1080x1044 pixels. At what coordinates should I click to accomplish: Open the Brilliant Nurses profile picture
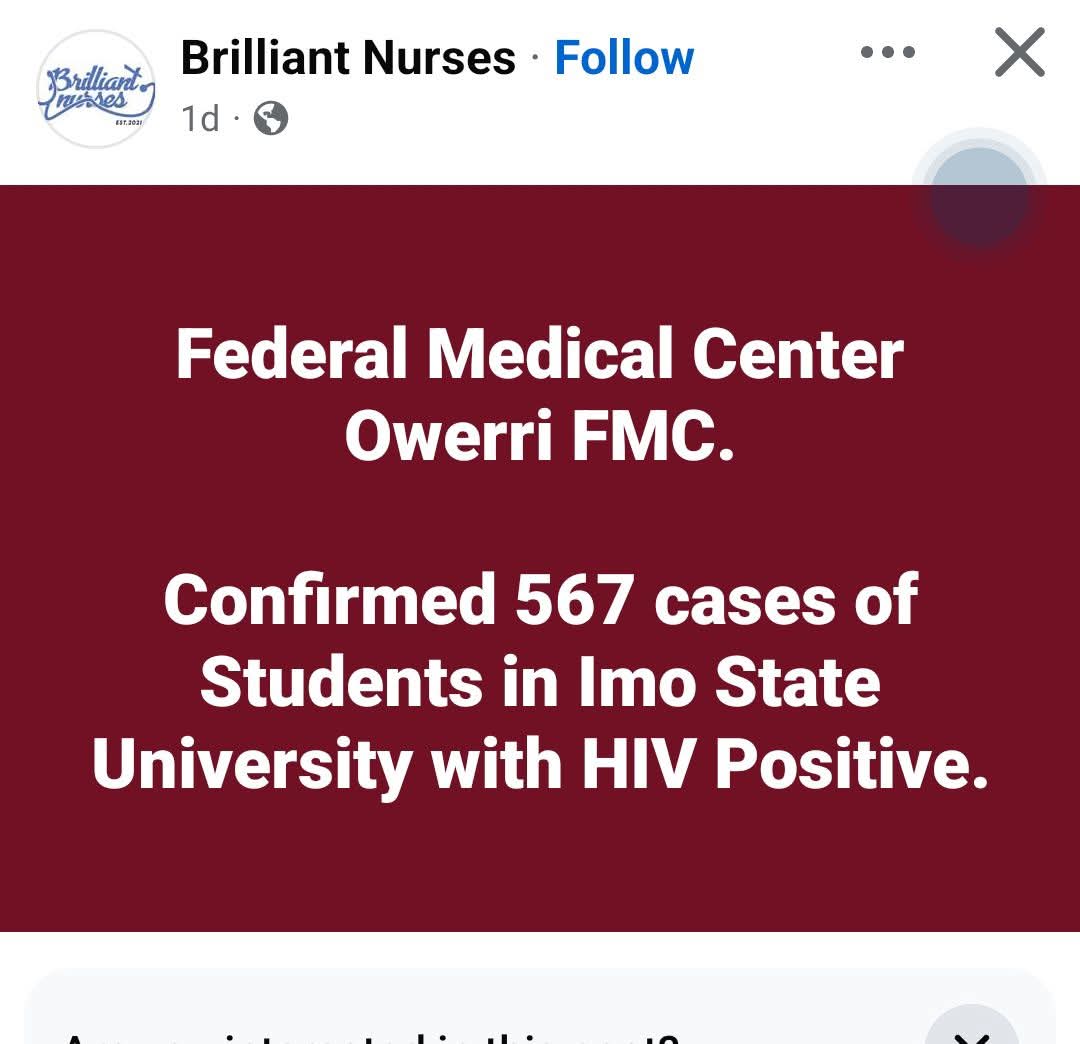tap(96, 89)
